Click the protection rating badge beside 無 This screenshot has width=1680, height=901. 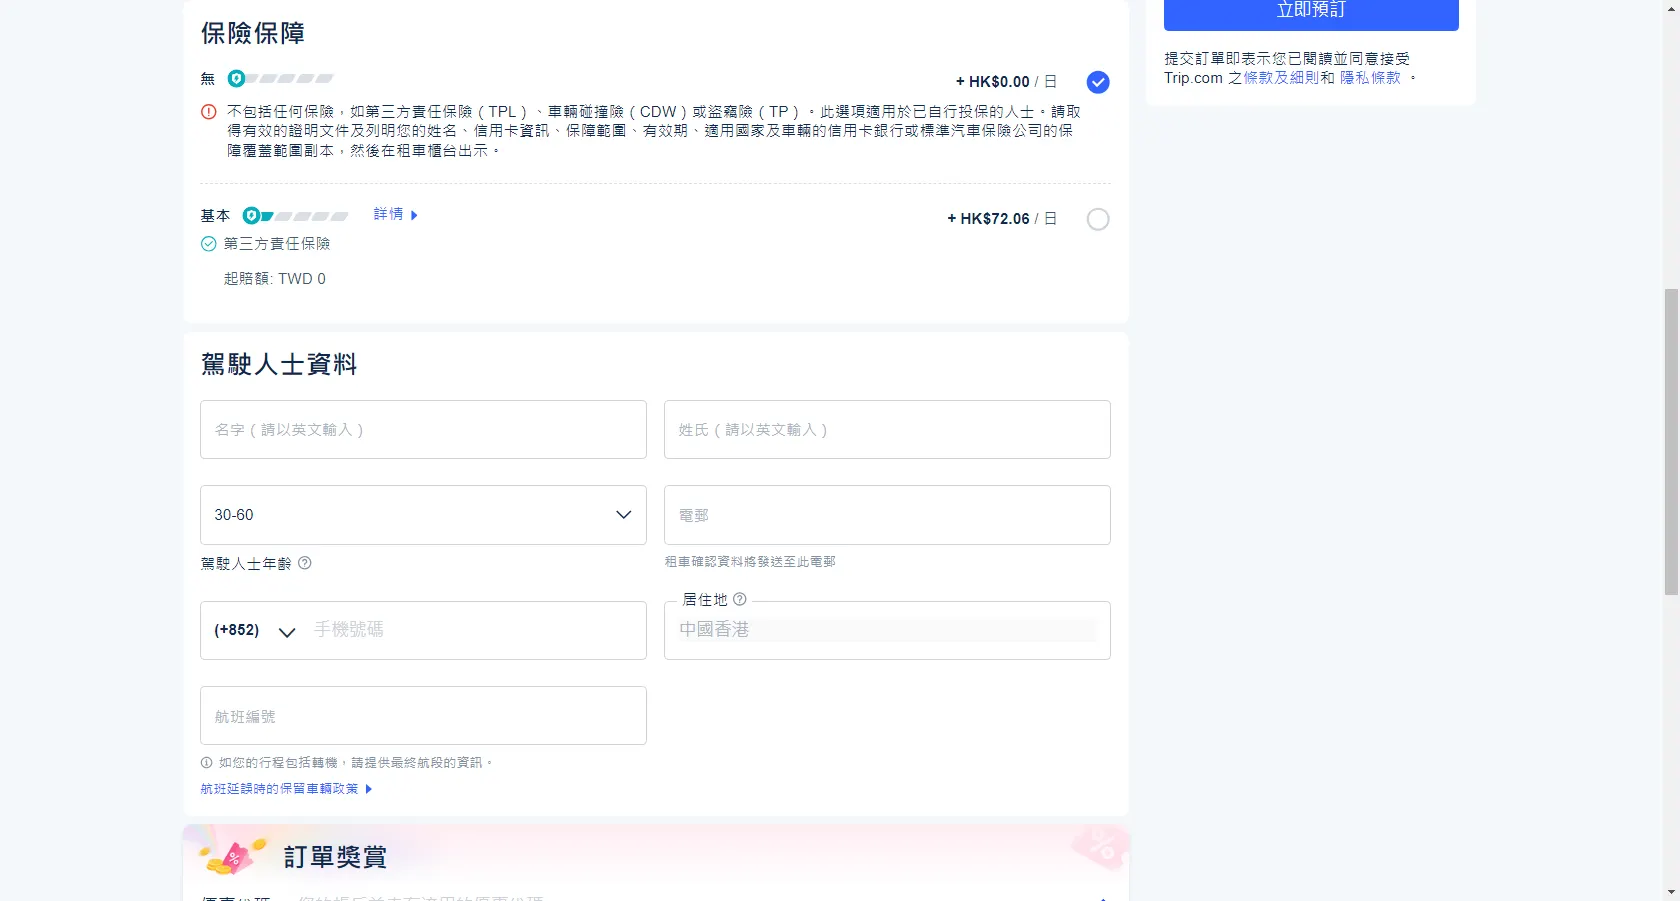[x=280, y=78]
